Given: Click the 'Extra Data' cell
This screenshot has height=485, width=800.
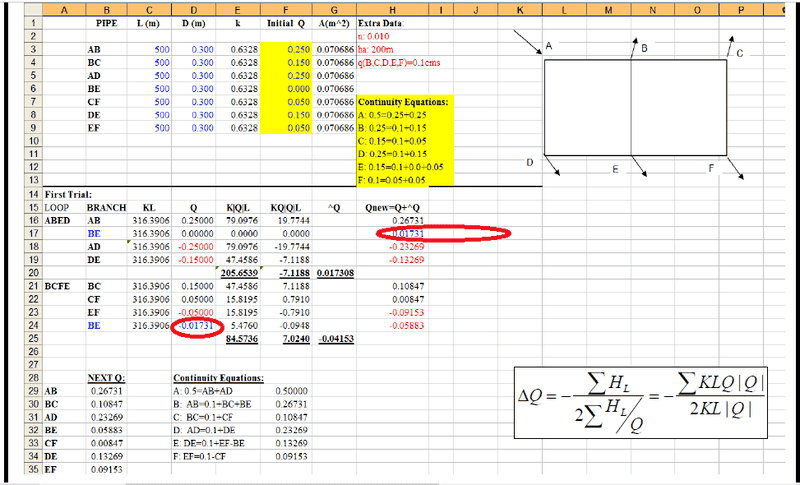Looking at the screenshot, I should (x=382, y=22).
